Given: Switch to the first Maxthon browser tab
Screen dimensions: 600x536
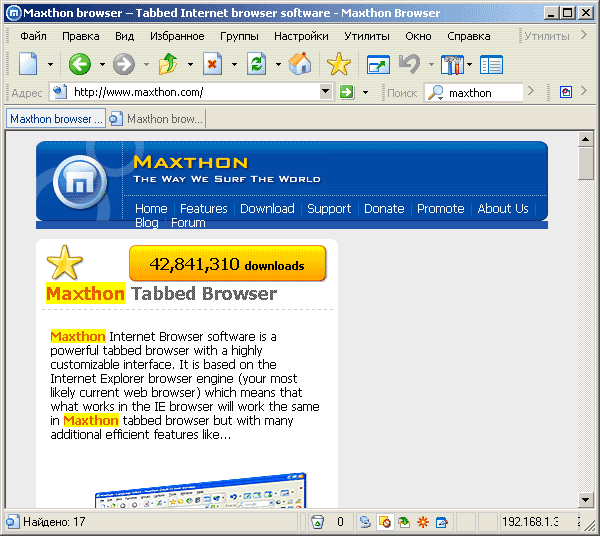Looking at the screenshot, I should pyautogui.click(x=56, y=119).
